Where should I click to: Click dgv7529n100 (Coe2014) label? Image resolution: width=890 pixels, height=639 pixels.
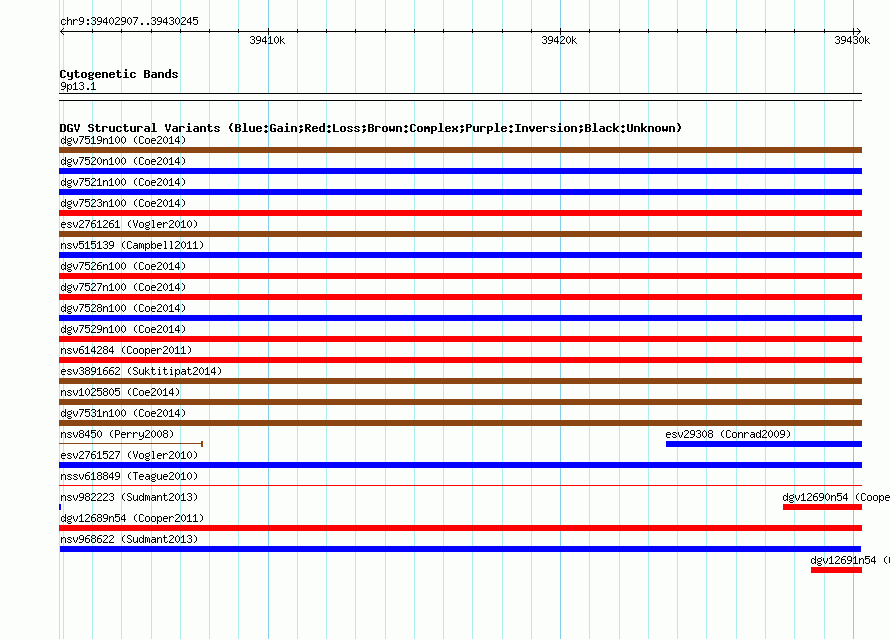click(123, 329)
